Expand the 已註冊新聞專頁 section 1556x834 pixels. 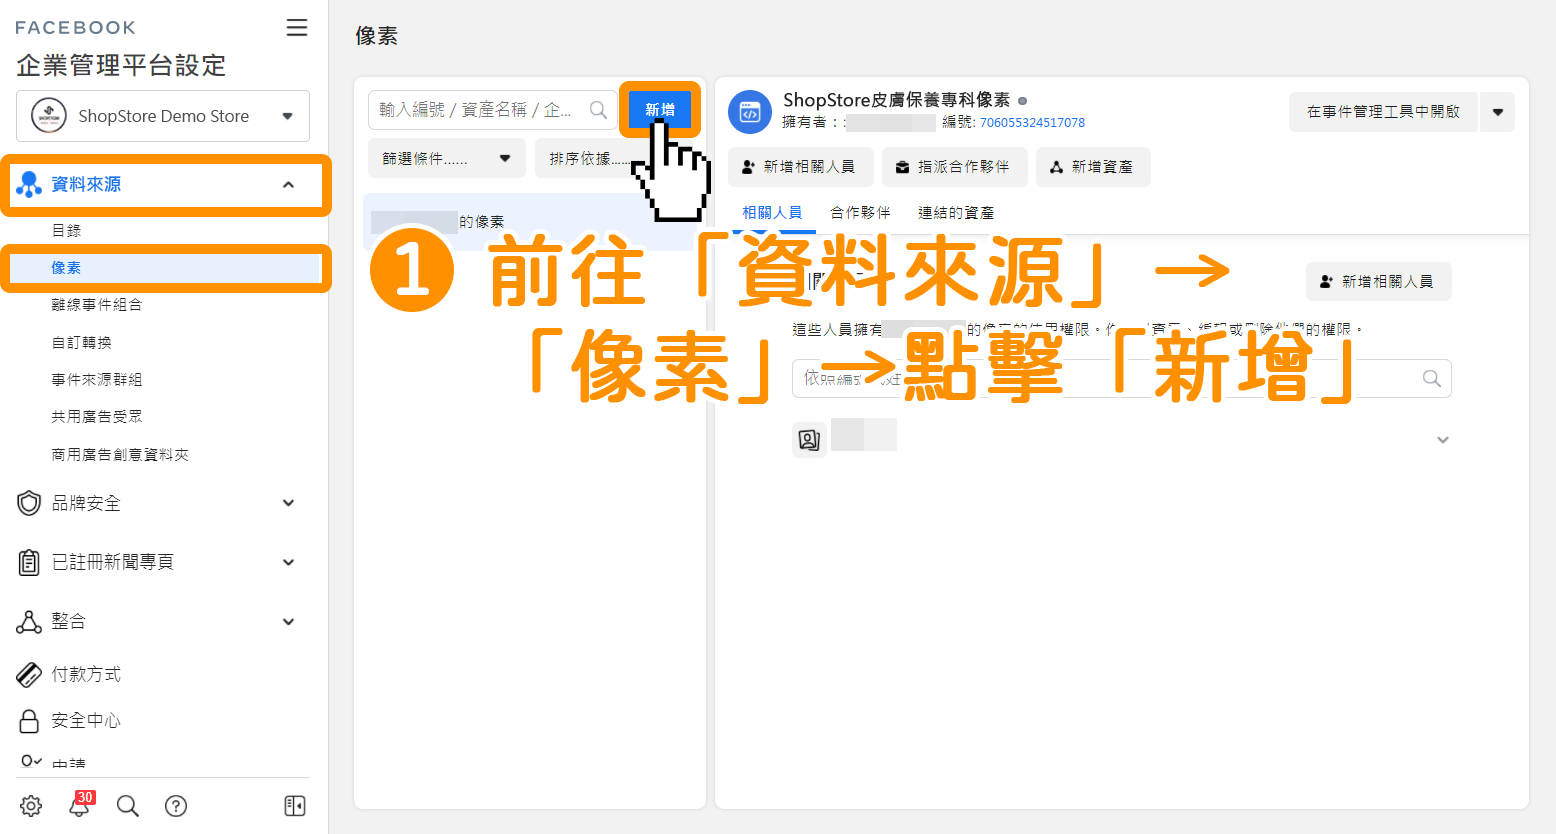pos(288,562)
